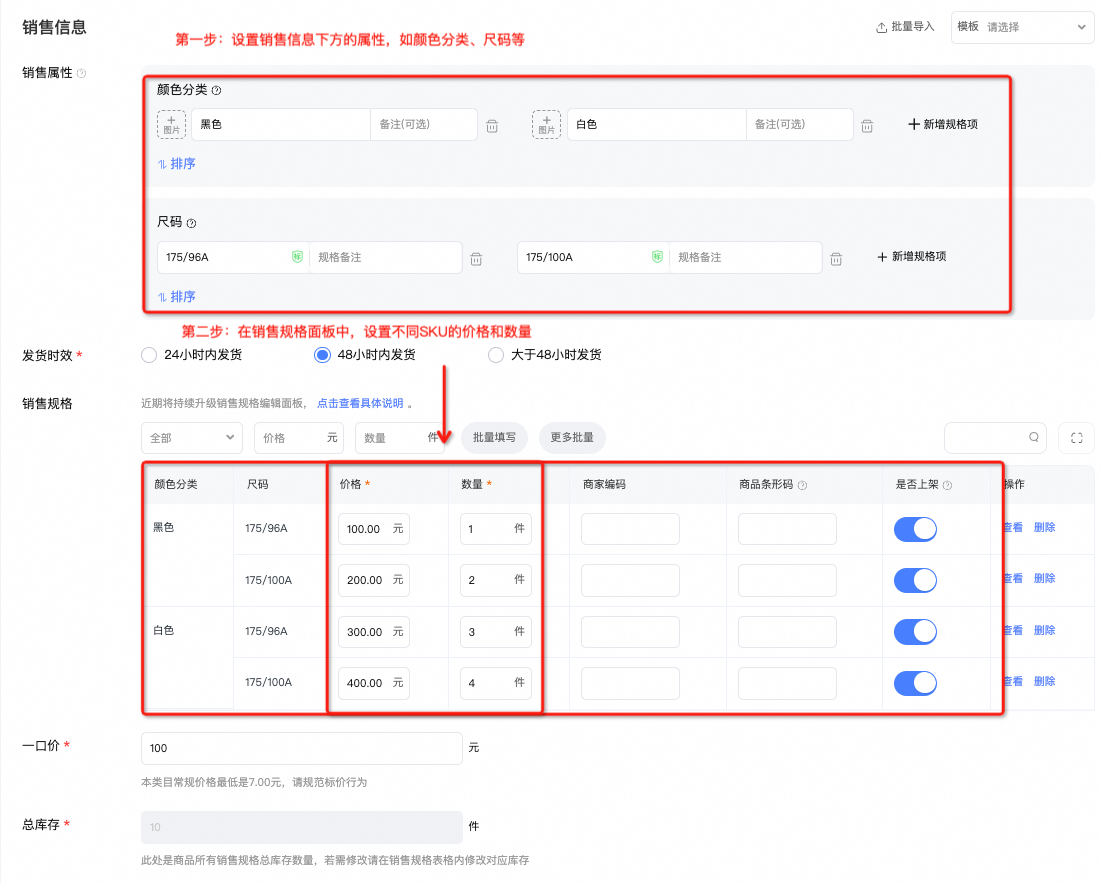1101x883 pixels.
Task: Click the 一口价 price input field
Action: [302, 748]
